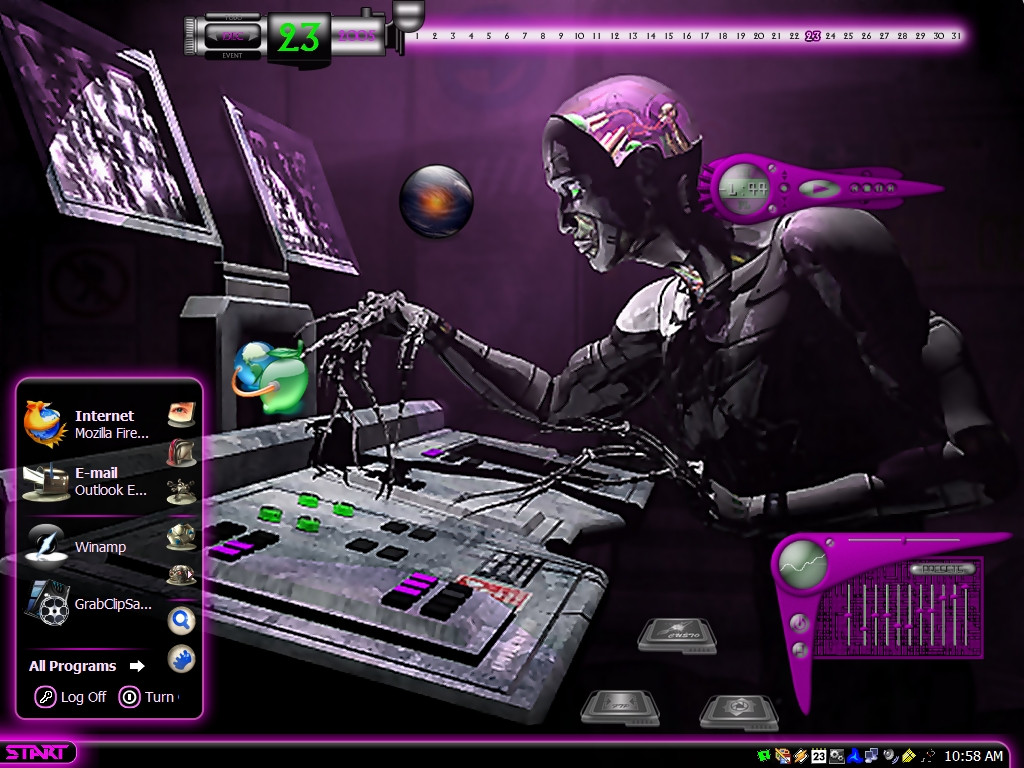Open the calendar 23 tray icon

click(818, 756)
